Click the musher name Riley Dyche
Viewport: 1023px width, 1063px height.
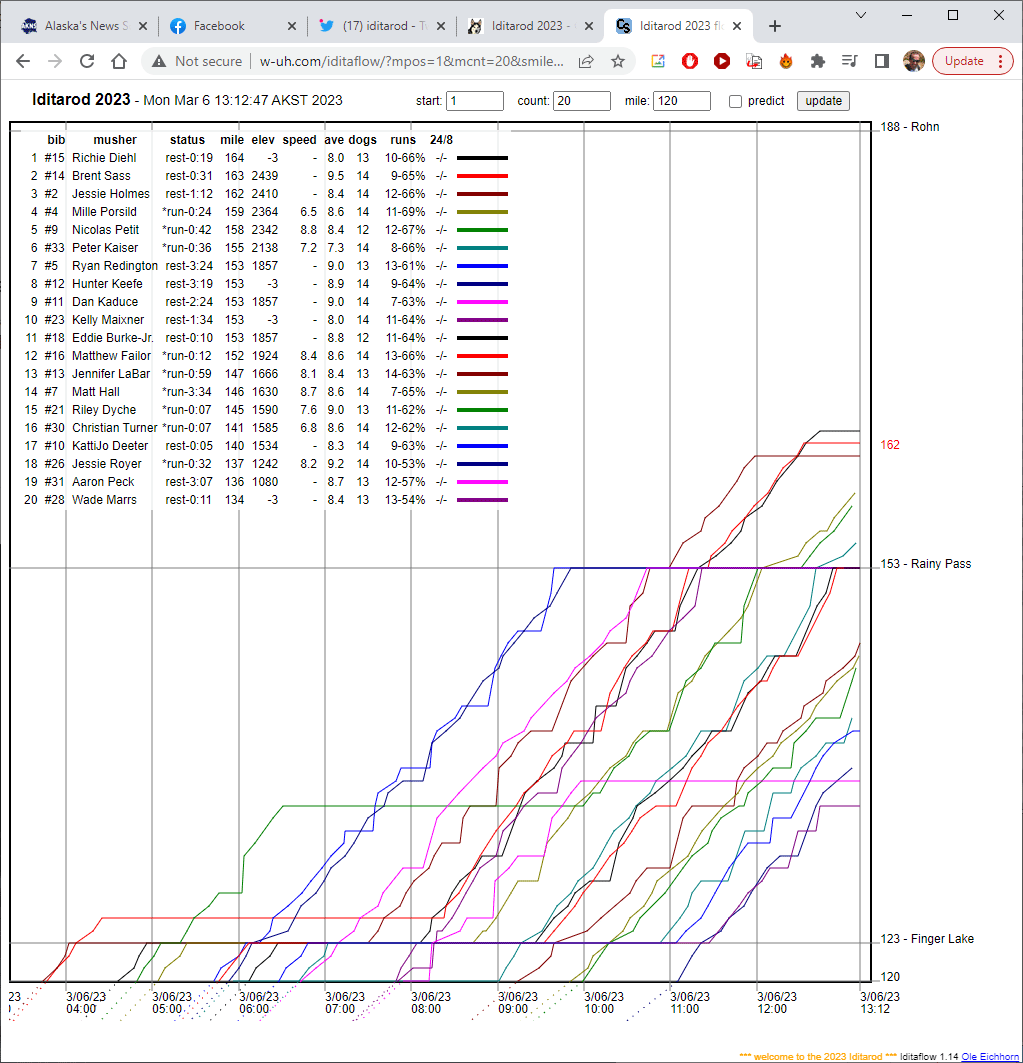point(104,409)
